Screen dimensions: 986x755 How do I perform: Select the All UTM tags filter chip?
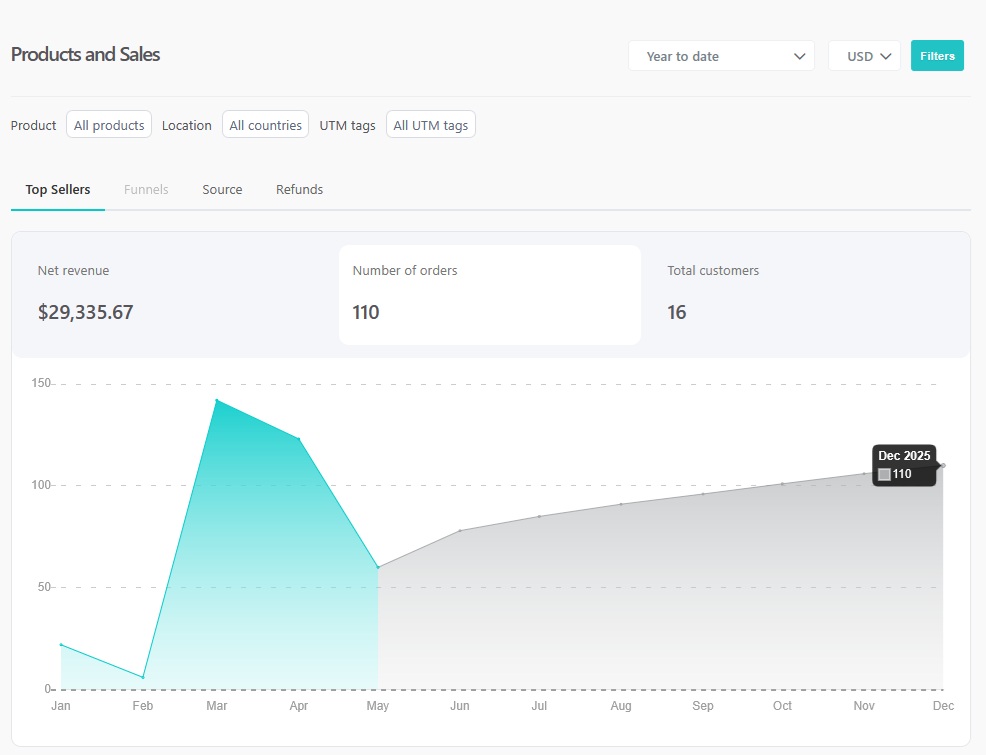pos(431,124)
